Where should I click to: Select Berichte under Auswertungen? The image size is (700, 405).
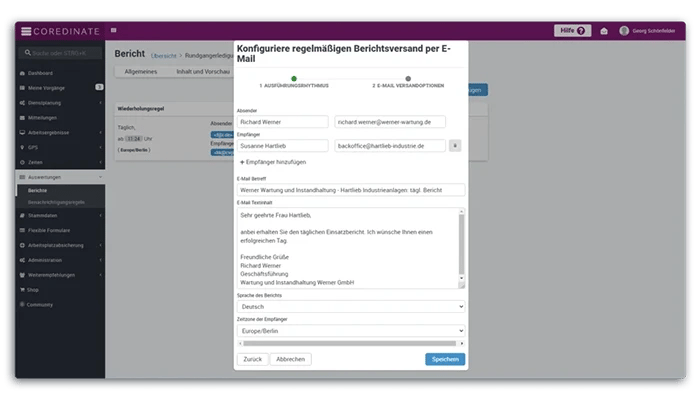pos(37,189)
